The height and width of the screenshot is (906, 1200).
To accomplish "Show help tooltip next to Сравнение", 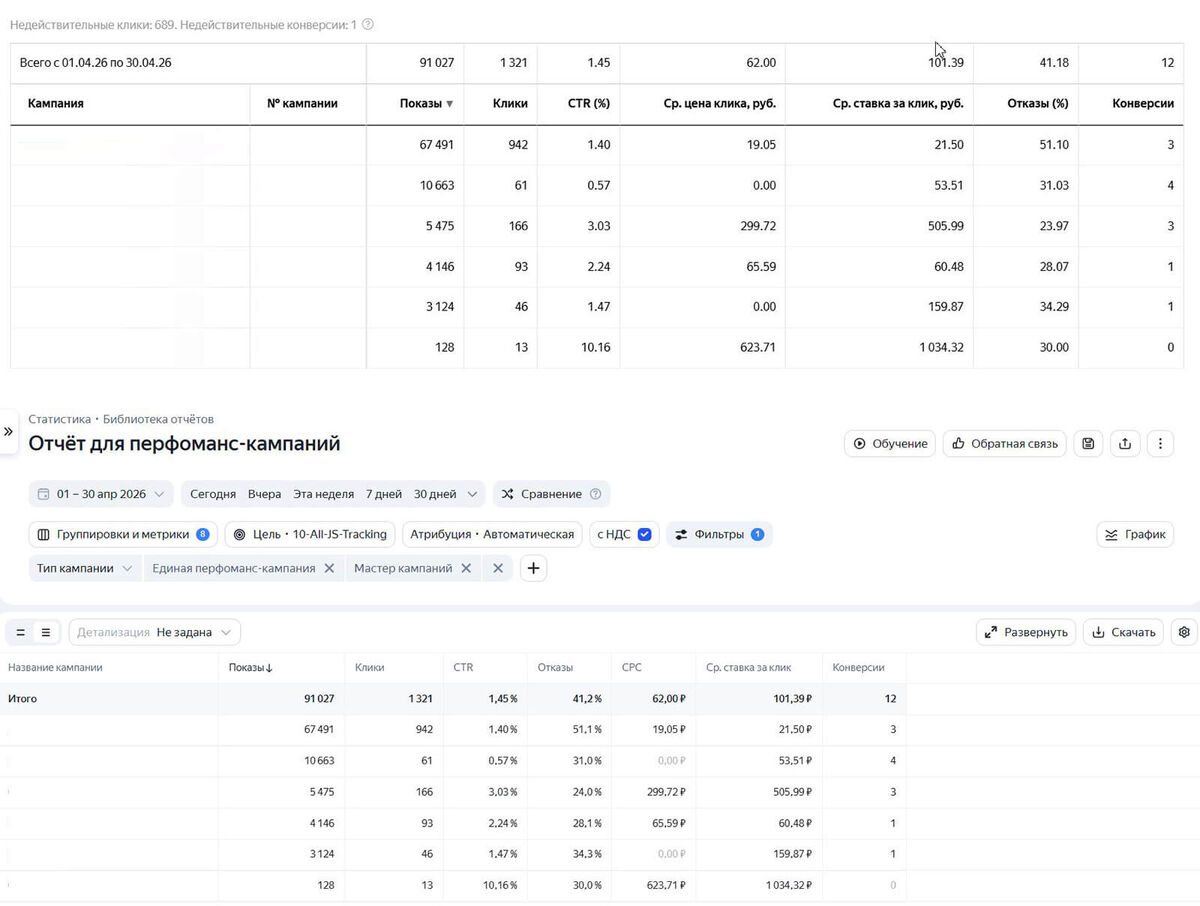I will click(x=596, y=494).
